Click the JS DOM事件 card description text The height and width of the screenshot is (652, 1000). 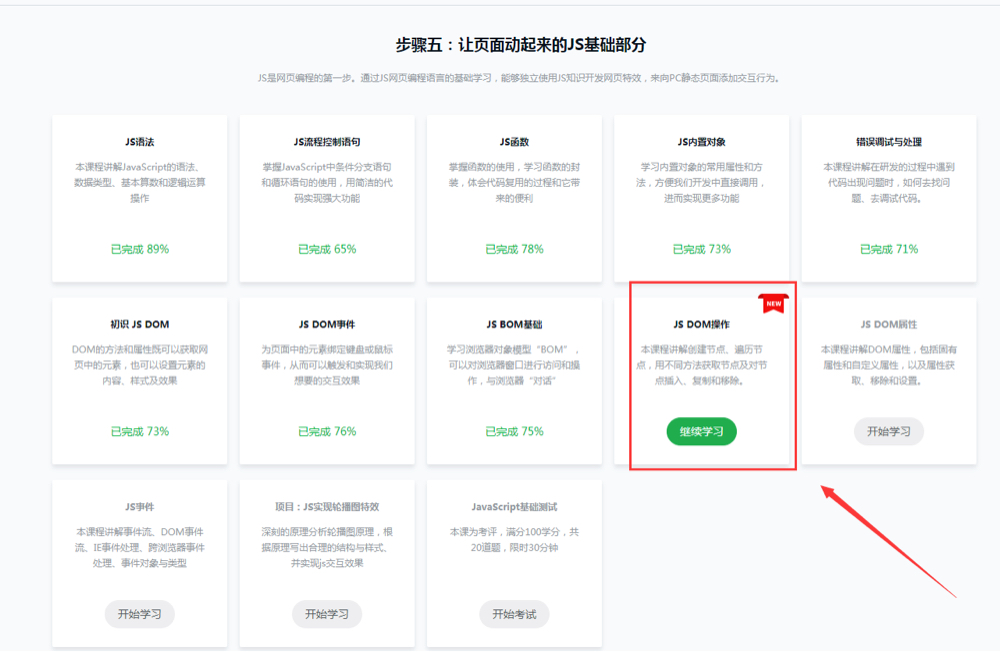[x=327, y=365]
